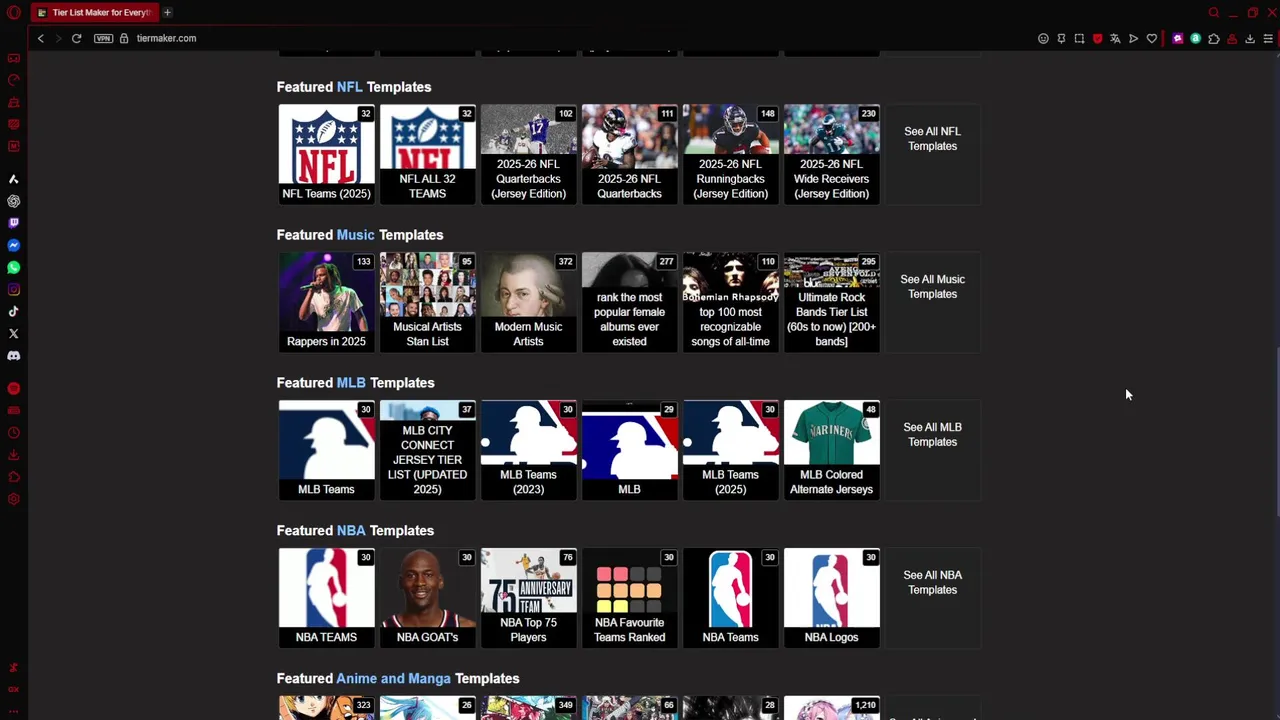Click the Anime and Manga heading link

393,679
